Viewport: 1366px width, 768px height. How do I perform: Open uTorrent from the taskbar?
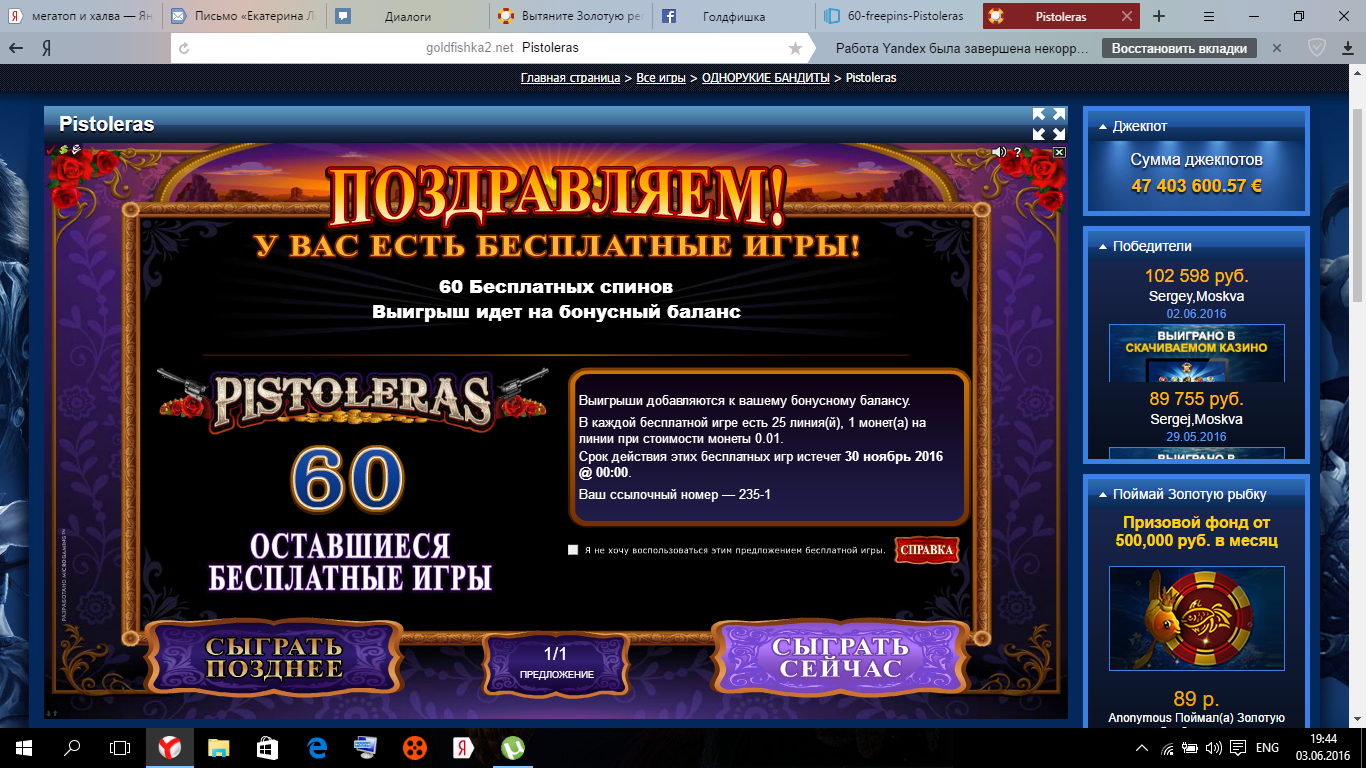513,747
